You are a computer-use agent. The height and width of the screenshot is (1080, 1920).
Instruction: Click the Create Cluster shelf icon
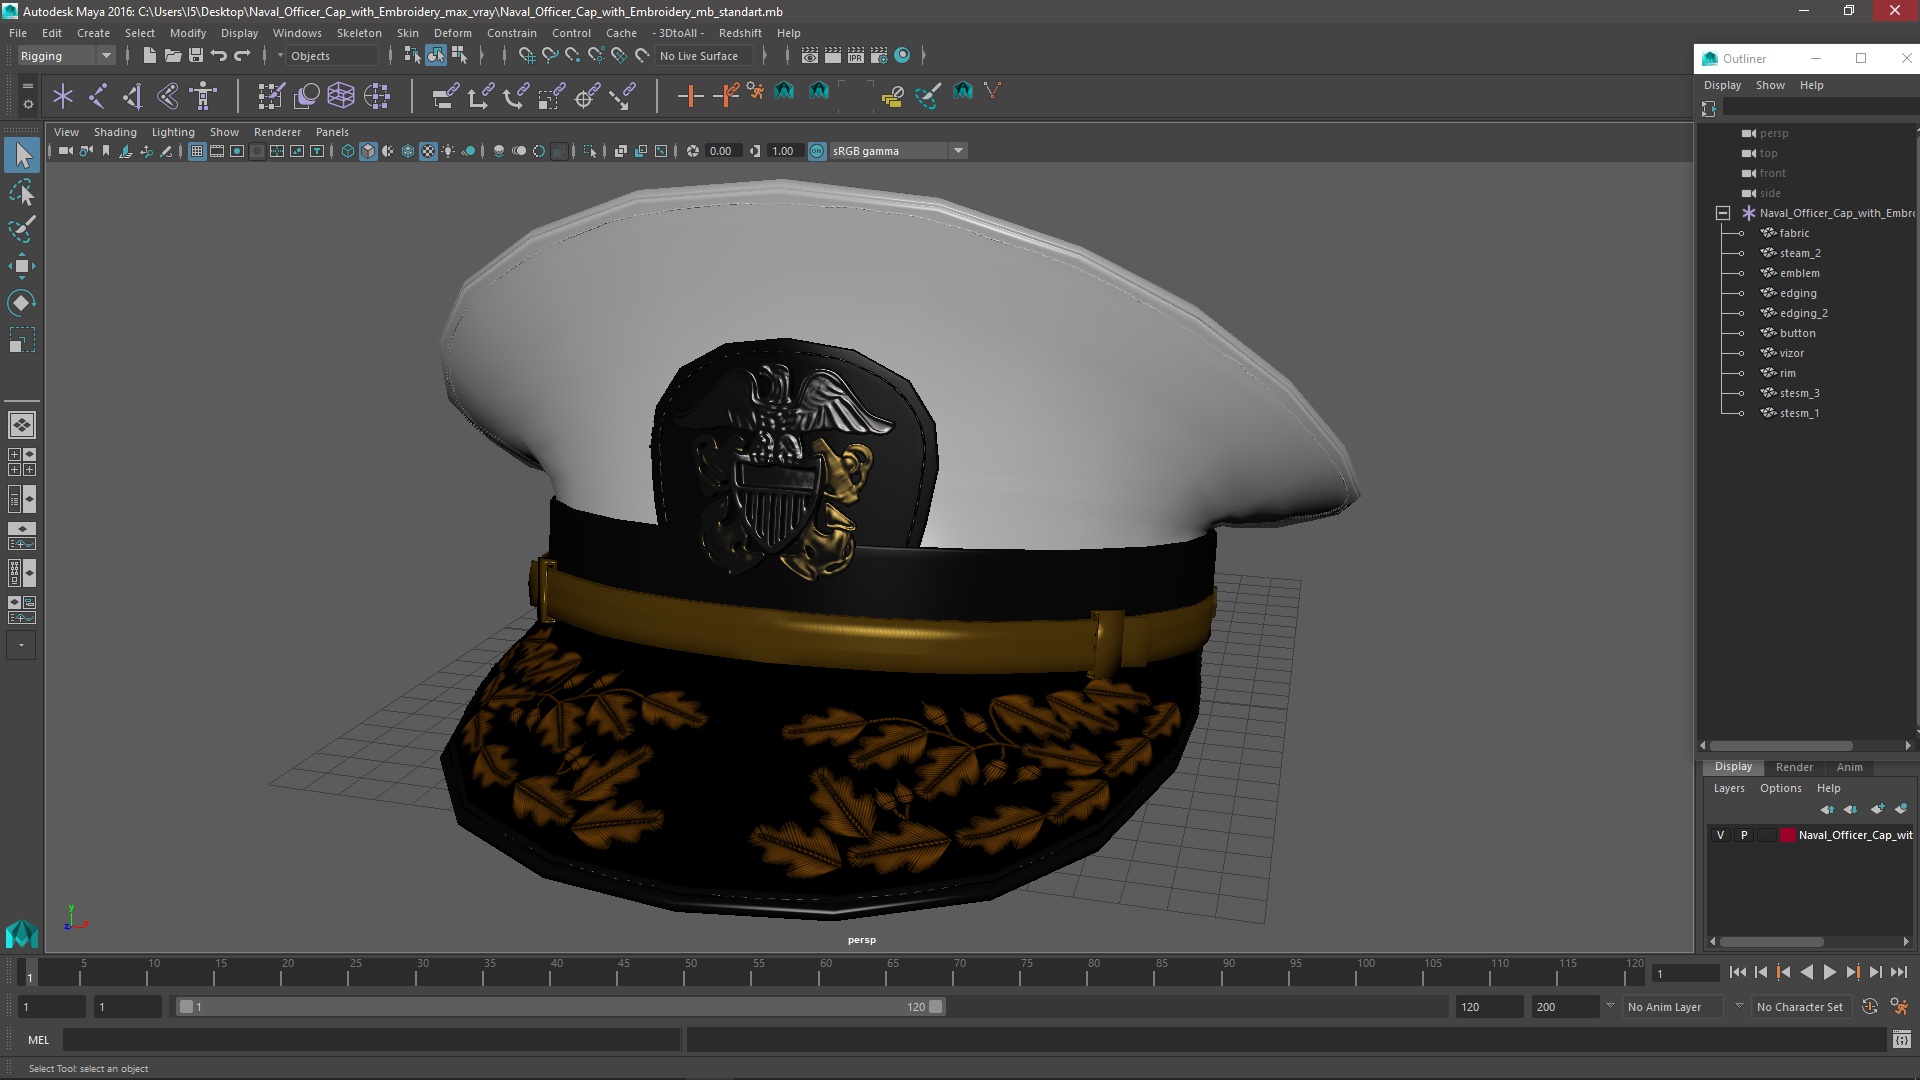[377, 96]
